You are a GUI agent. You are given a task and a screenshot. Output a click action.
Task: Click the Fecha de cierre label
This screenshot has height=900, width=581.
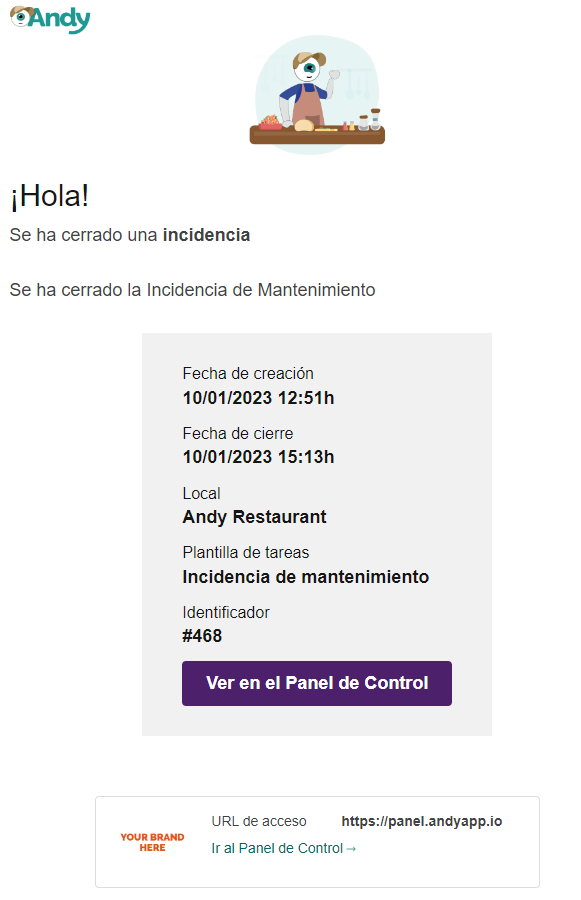pos(238,433)
